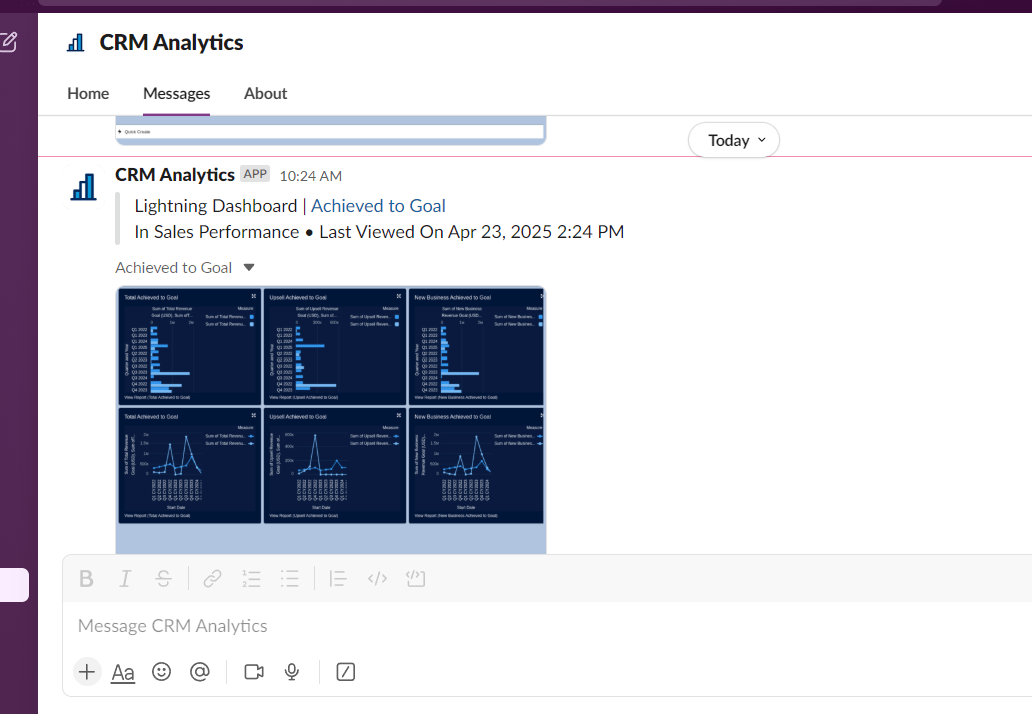Click the insert link icon
This screenshot has height=714, width=1032.
(x=212, y=578)
